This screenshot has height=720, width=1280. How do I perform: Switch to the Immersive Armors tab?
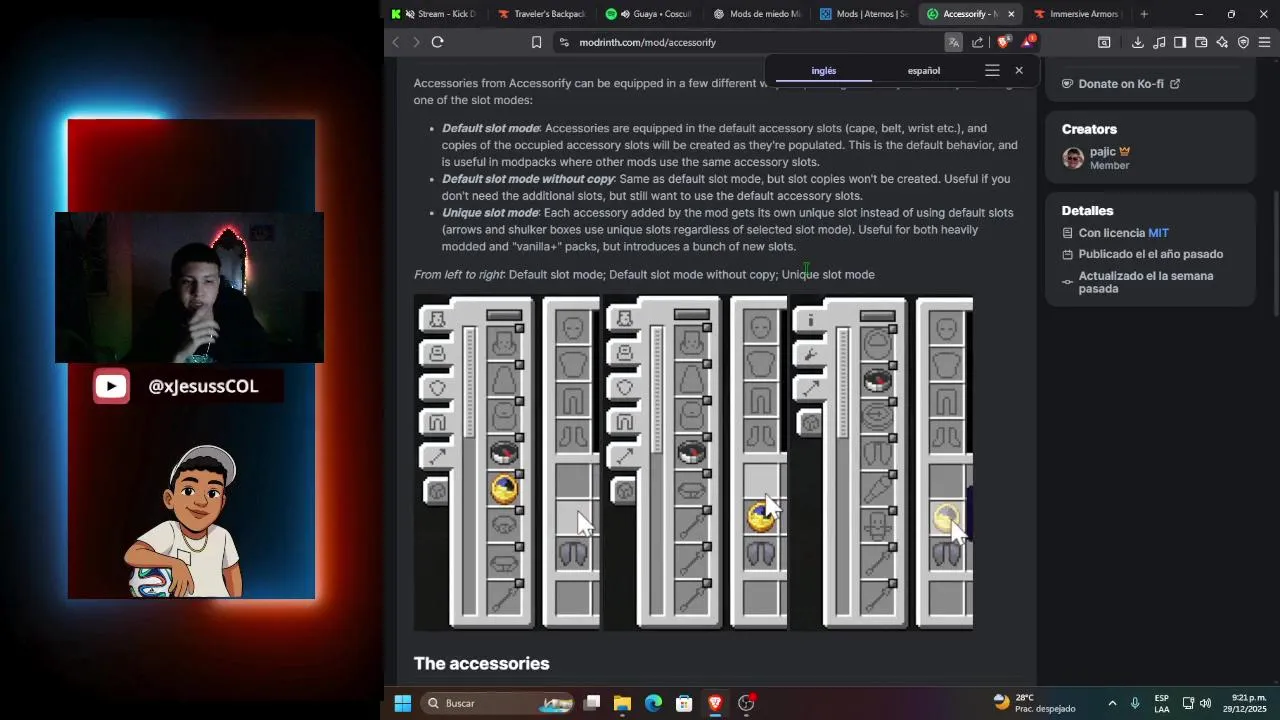point(1079,14)
